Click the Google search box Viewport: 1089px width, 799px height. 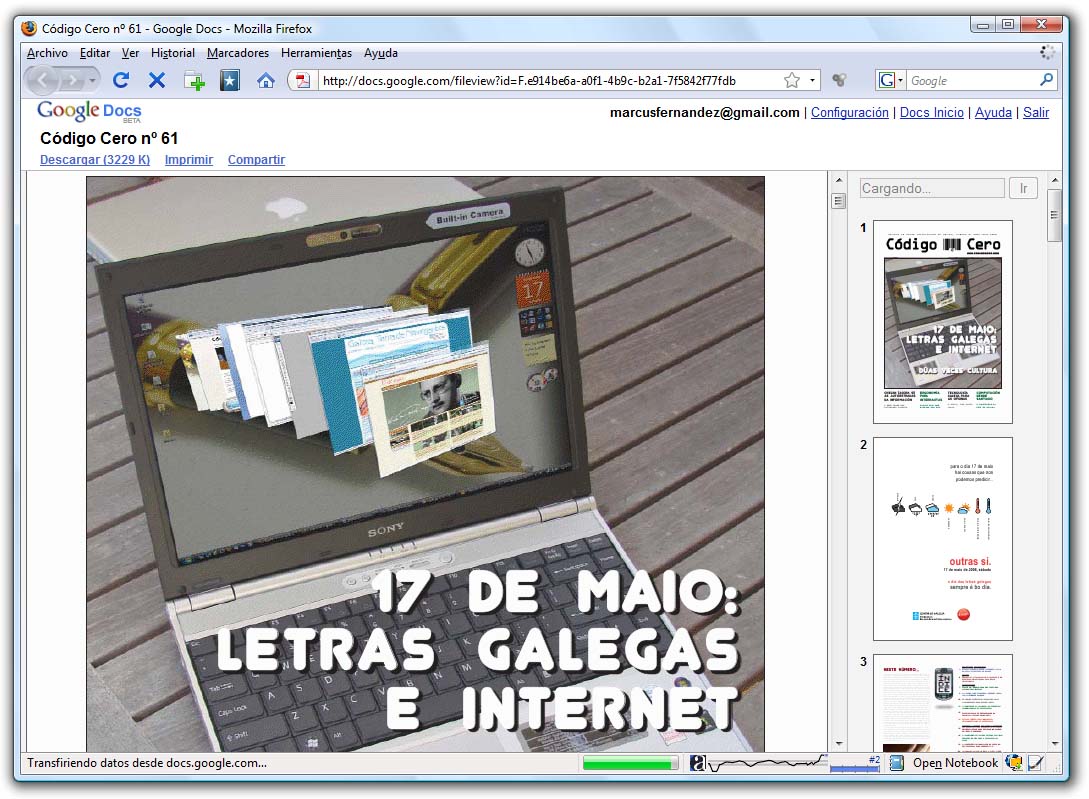click(x=972, y=81)
